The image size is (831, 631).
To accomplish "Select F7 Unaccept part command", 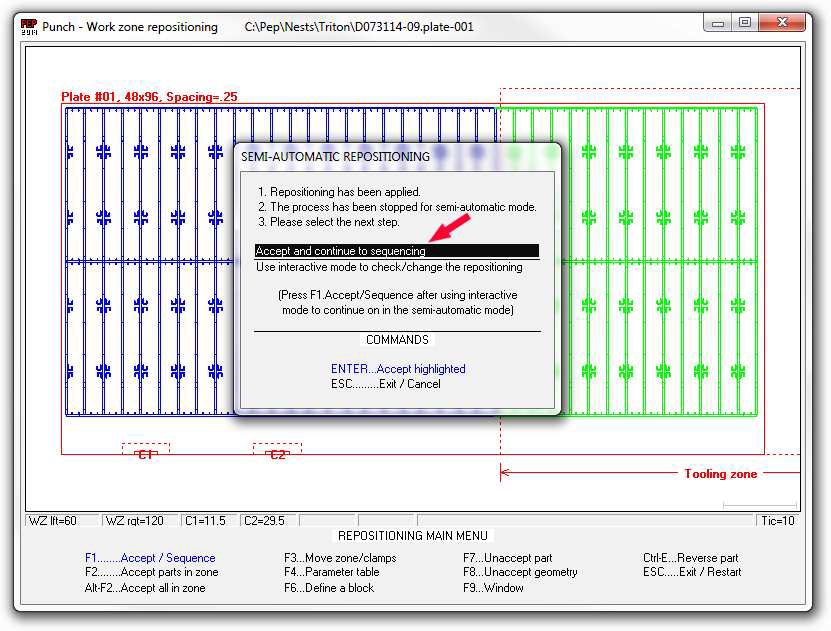I will click(507, 558).
